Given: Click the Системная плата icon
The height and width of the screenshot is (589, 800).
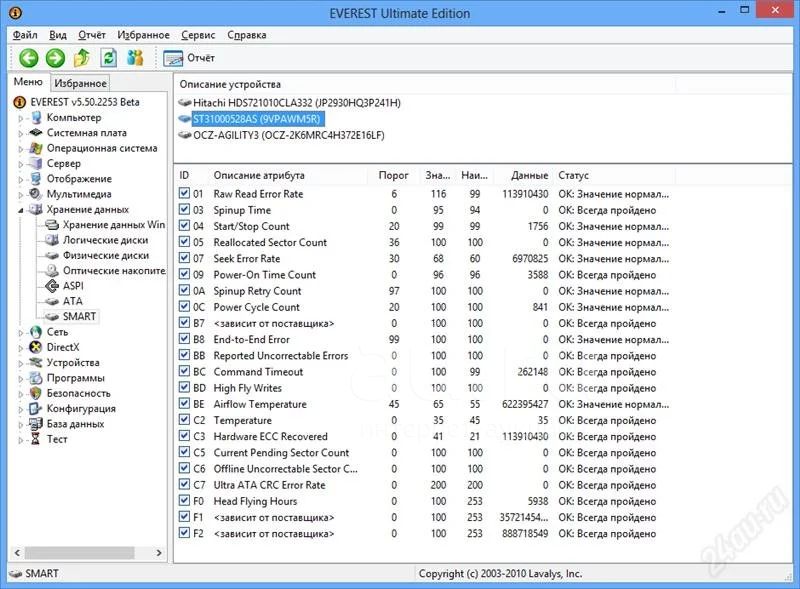Looking at the screenshot, I should pyautogui.click(x=36, y=133).
